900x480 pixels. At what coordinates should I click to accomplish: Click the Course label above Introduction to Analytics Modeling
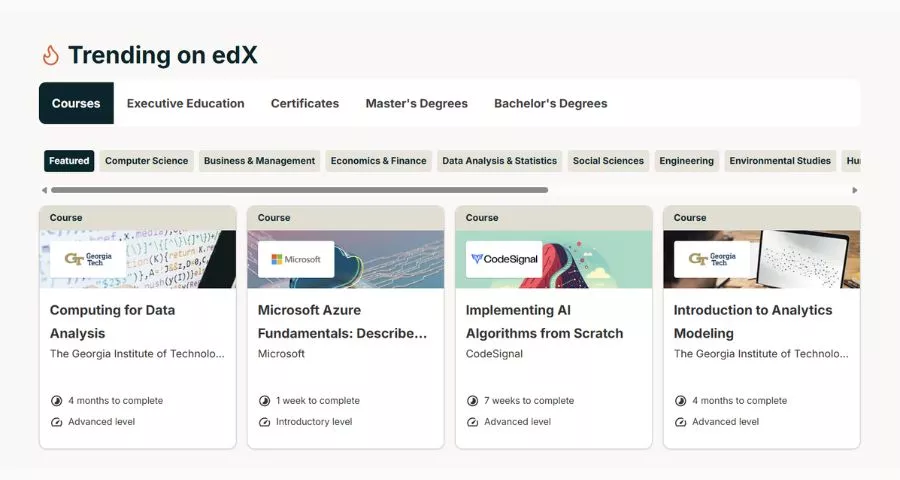[x=690, y=218]
